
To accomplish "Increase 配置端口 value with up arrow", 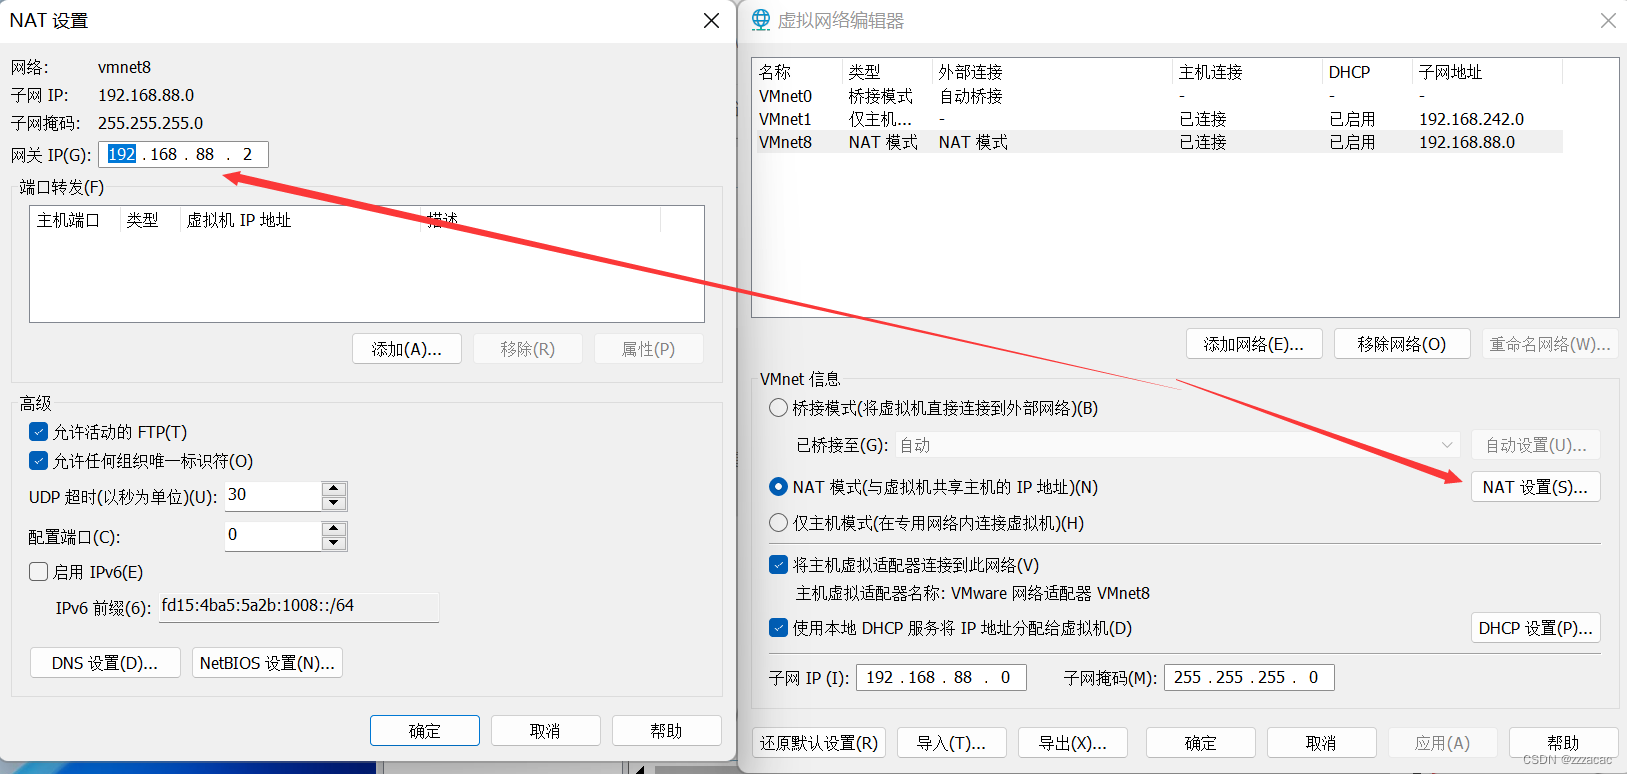I will click(335, 529).
